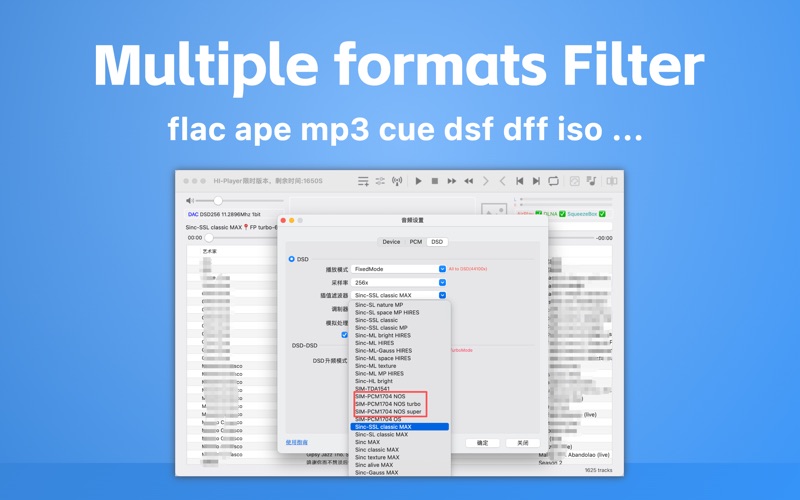Choose Sinc-ML HIRES filter option
The width and height of the screenshot is (800, 500).
point(374,343)
